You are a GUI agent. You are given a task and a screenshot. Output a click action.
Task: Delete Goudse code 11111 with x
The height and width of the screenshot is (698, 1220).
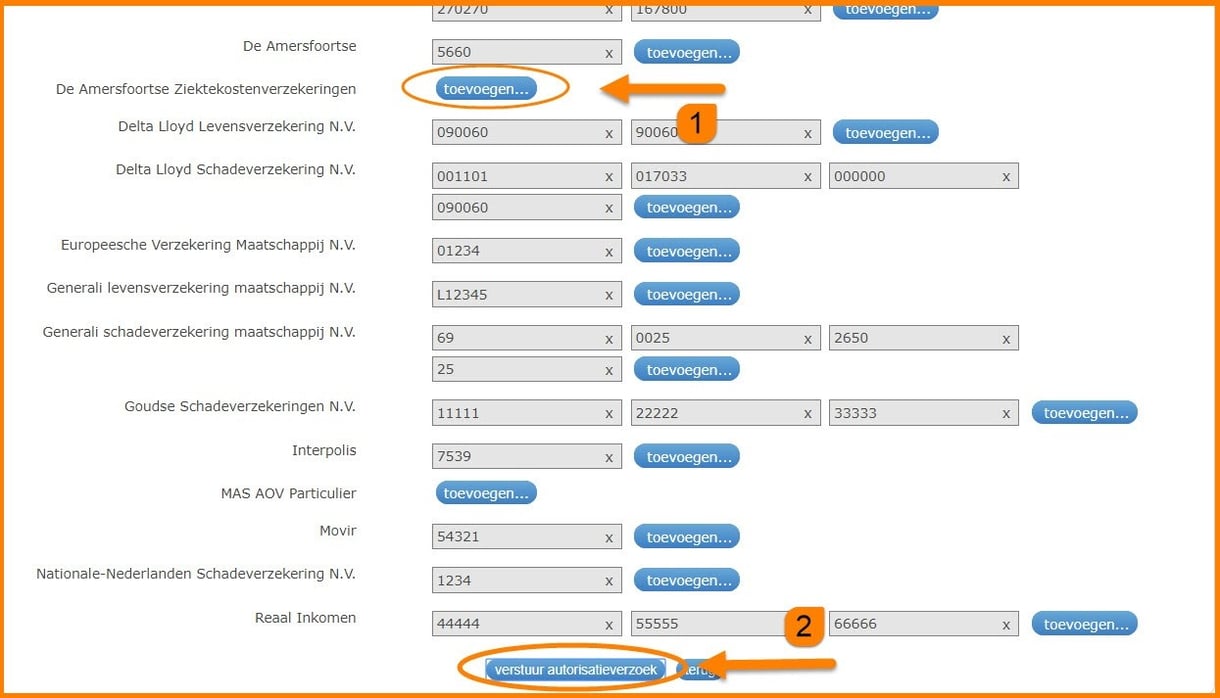pos(608,414)
